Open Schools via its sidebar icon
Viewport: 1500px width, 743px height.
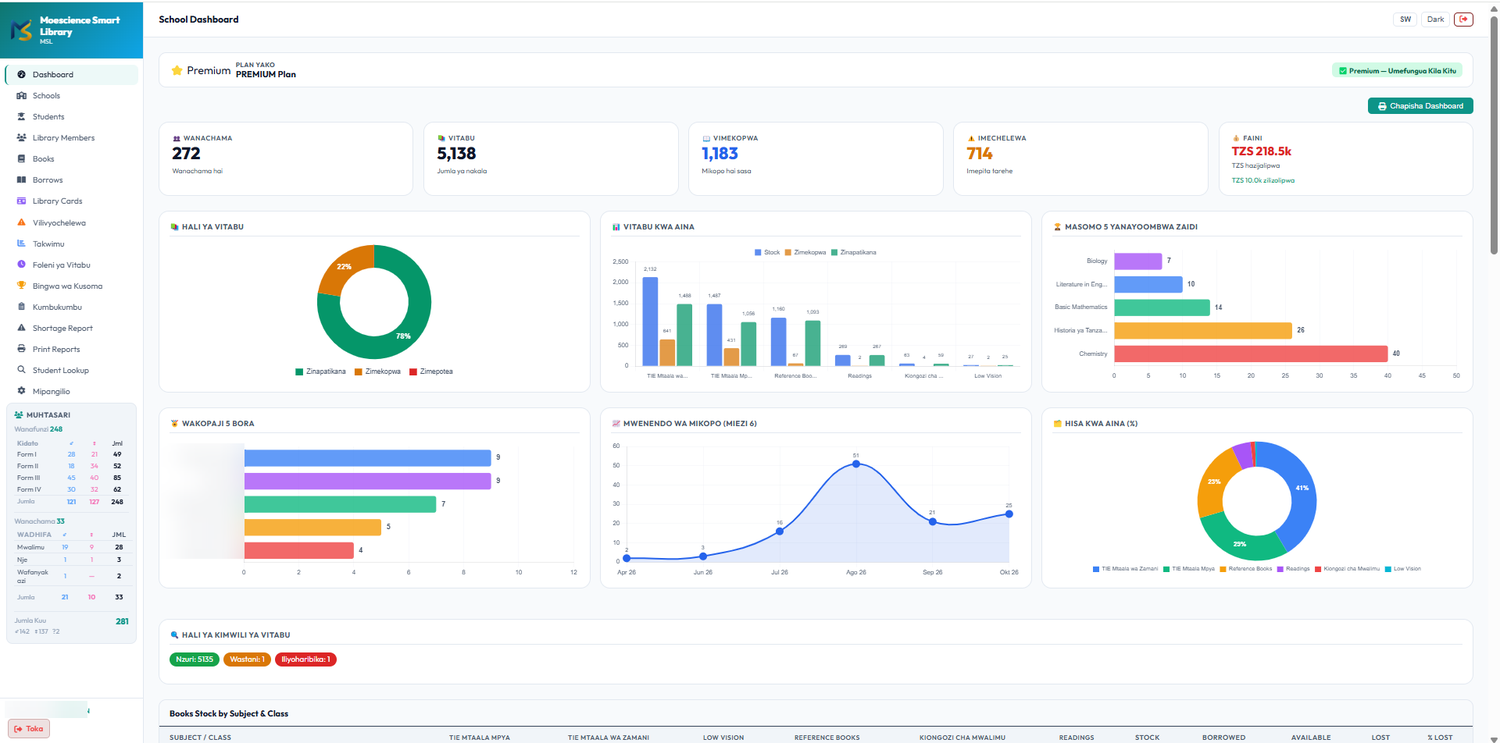(x=22, y=96)
